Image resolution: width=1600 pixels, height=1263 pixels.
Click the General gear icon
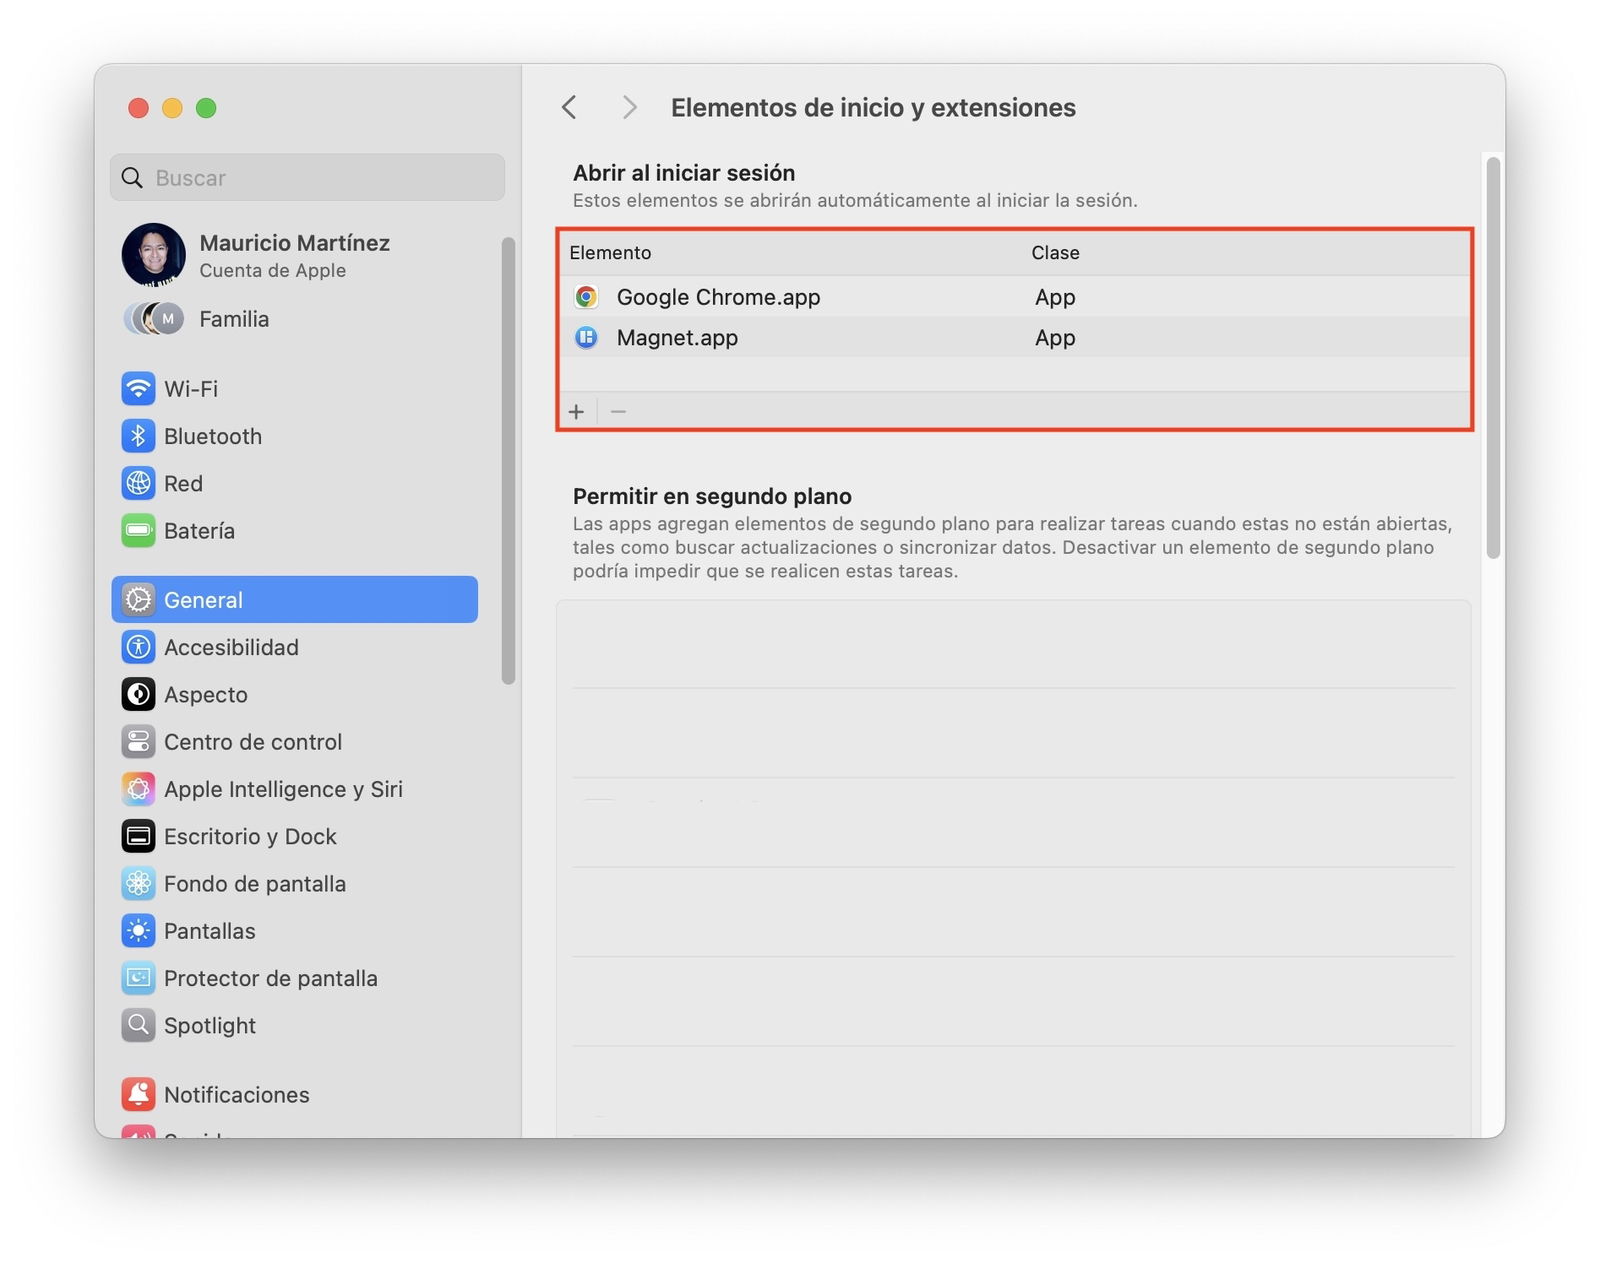click(x=138, y=599)
